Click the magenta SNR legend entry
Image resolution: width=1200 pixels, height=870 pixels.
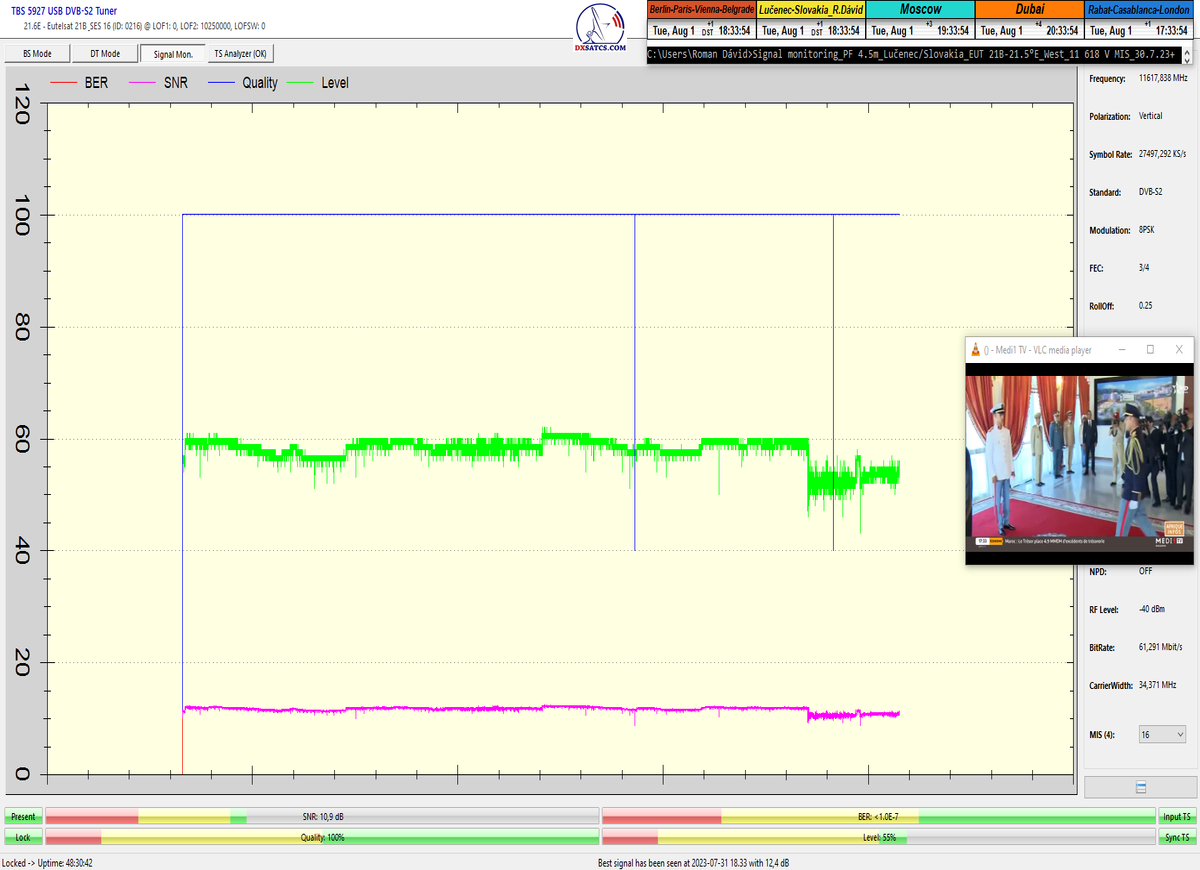[x=163, y=83]
